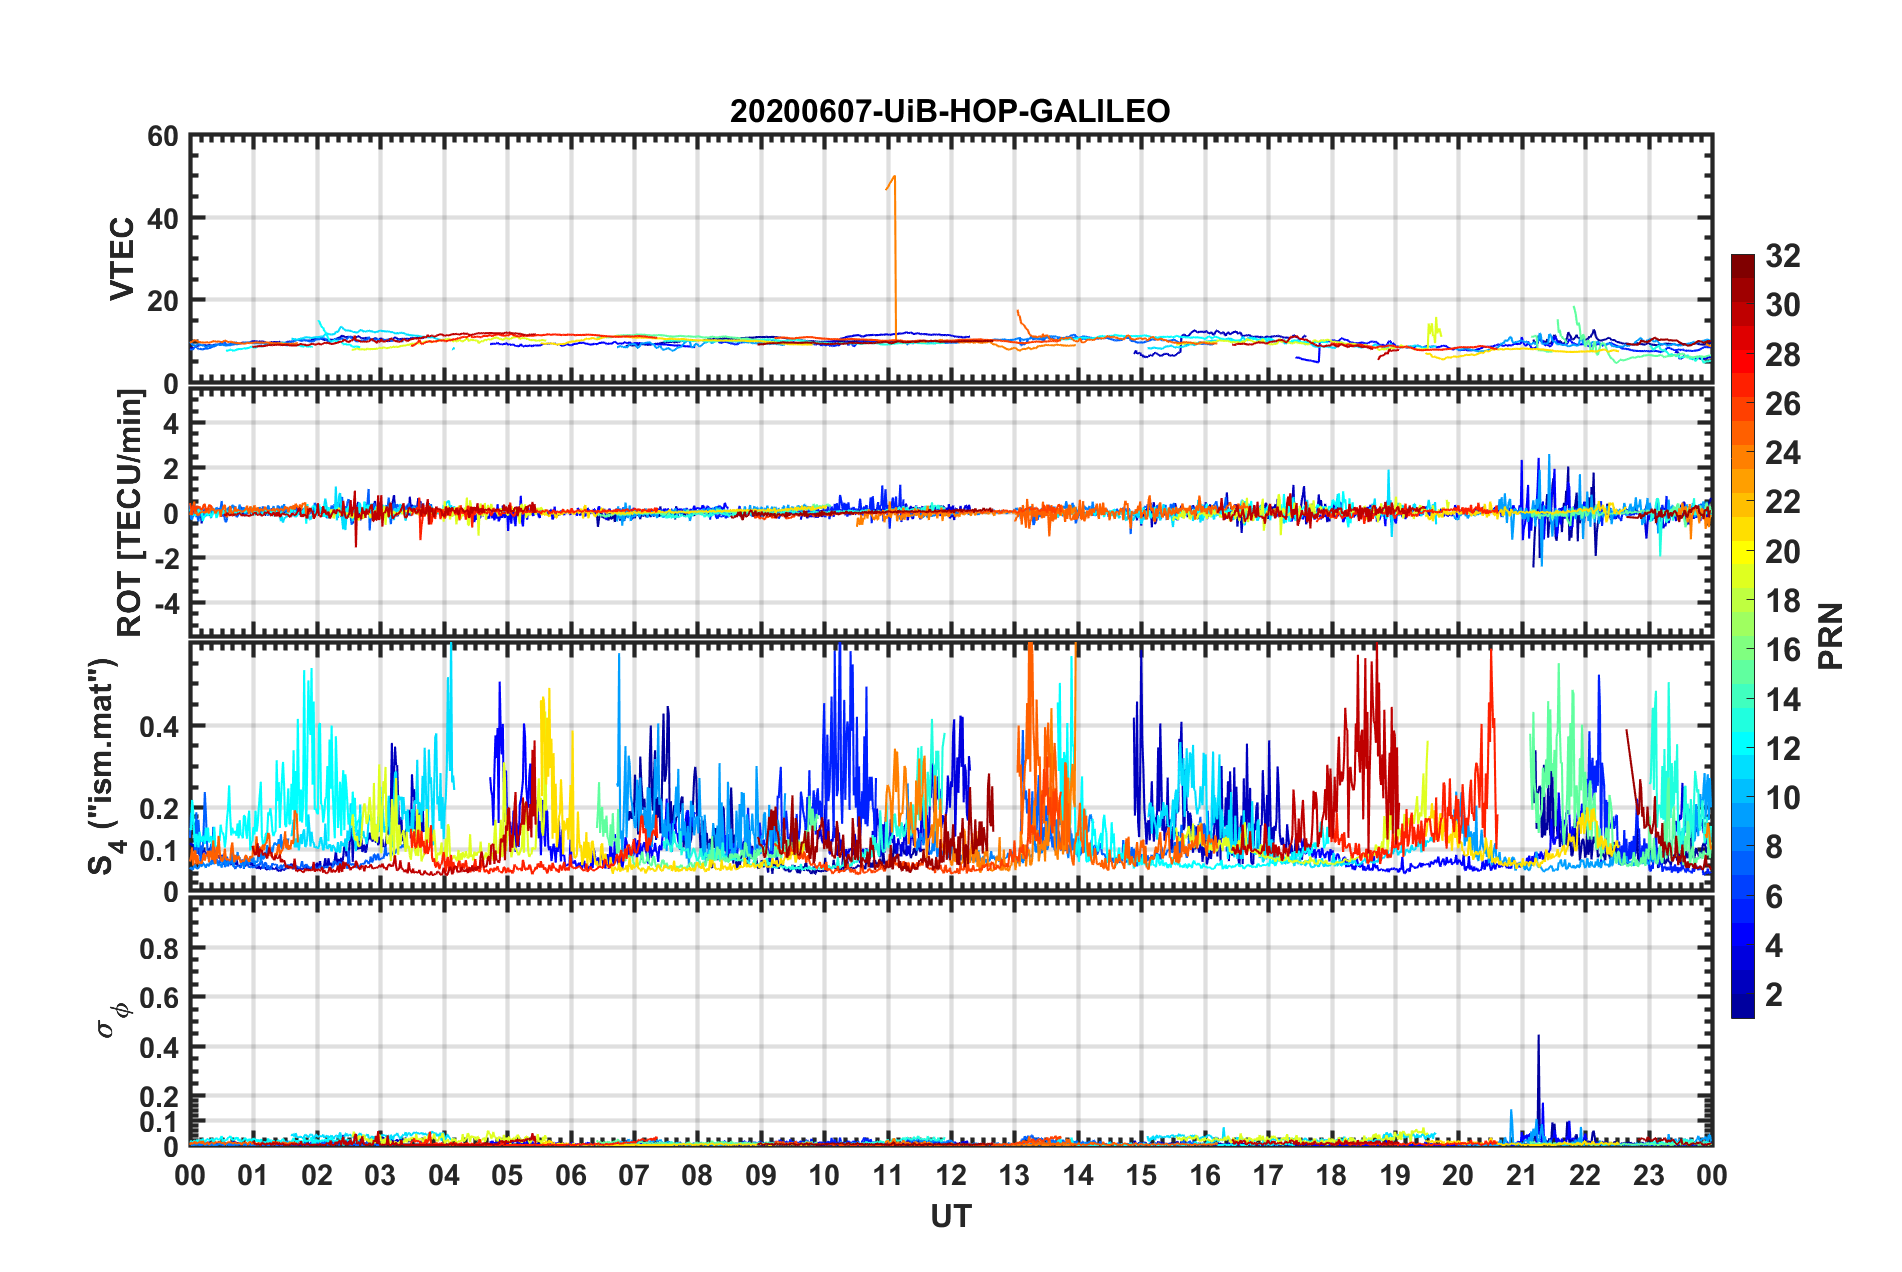
Task: Click the plot title 20200607-UiB-HOP-GALILEO
Action: pos(949,111)
